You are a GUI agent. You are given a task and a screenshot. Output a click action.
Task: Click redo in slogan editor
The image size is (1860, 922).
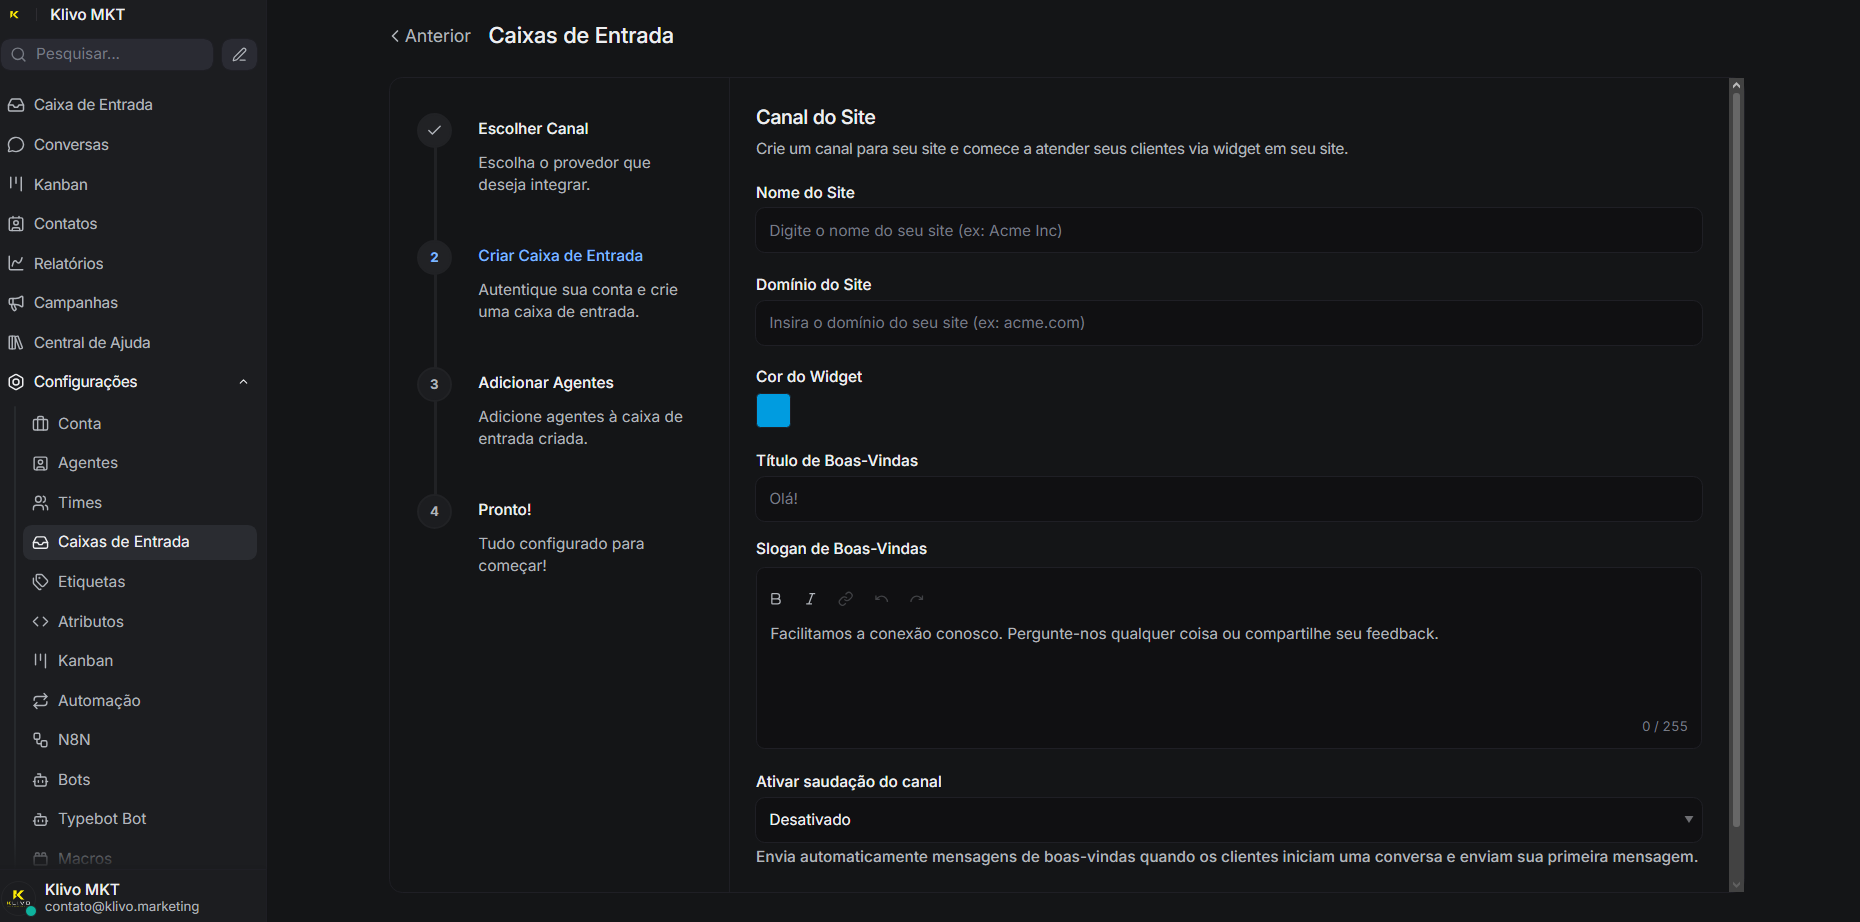[x=917, y=599]
